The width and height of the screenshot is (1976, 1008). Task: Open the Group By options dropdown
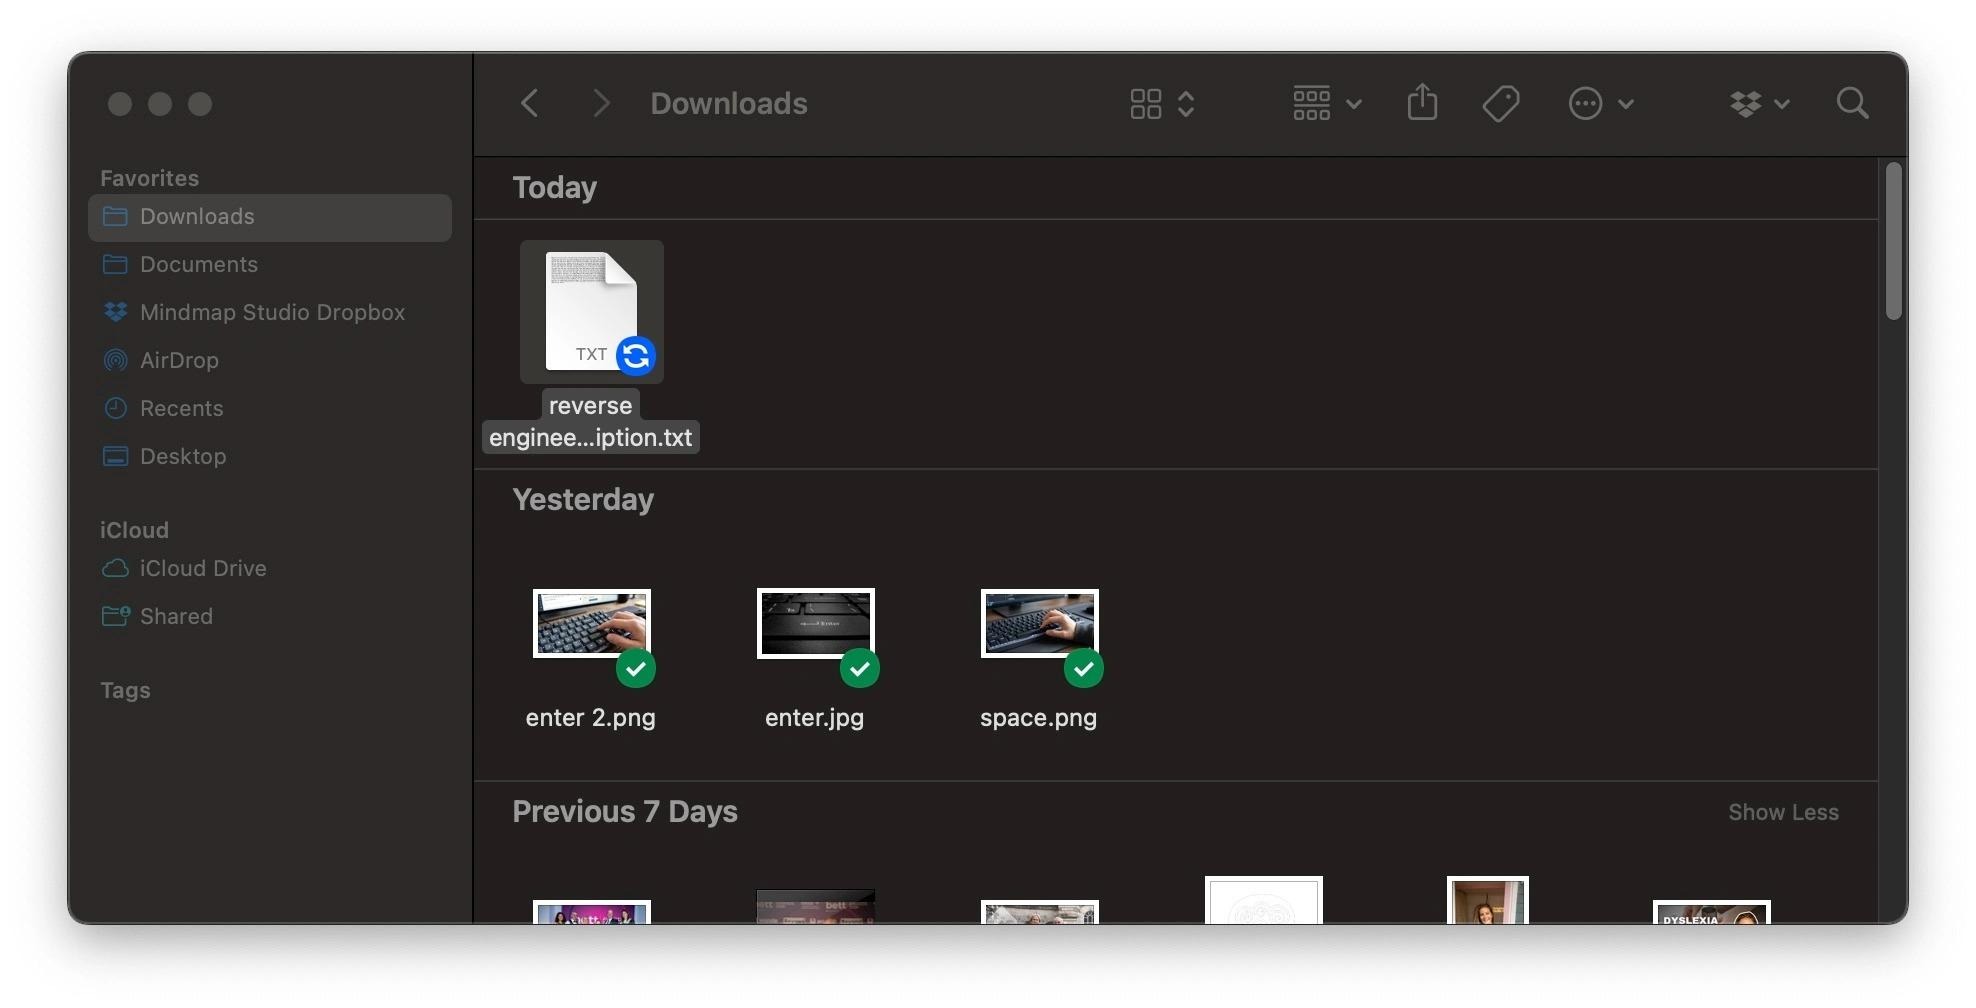(1327, 103)
